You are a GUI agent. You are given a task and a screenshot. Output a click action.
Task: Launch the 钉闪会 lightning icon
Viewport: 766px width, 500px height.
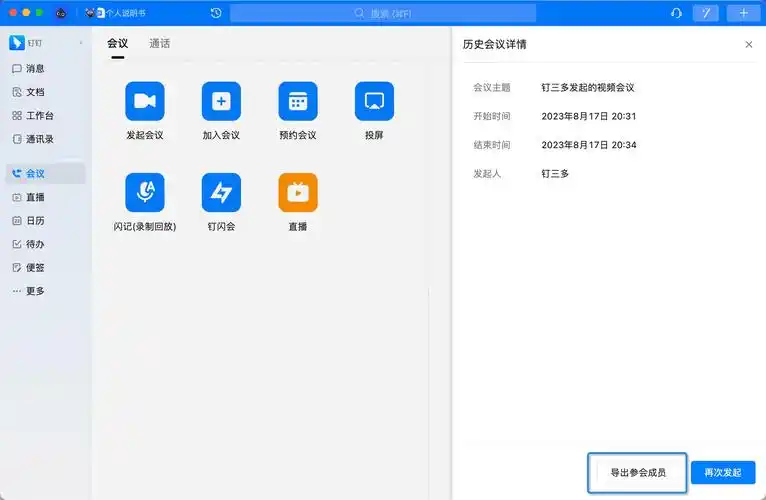221,193
